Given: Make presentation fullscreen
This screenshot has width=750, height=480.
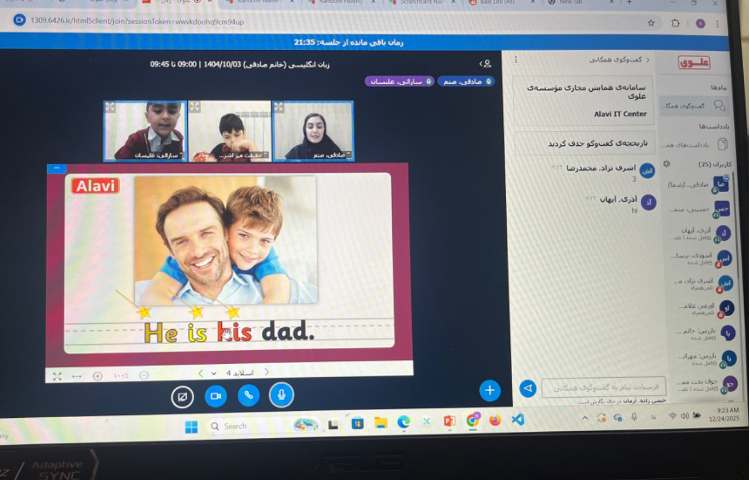Looking at the screenshot, I should [57, 376].
